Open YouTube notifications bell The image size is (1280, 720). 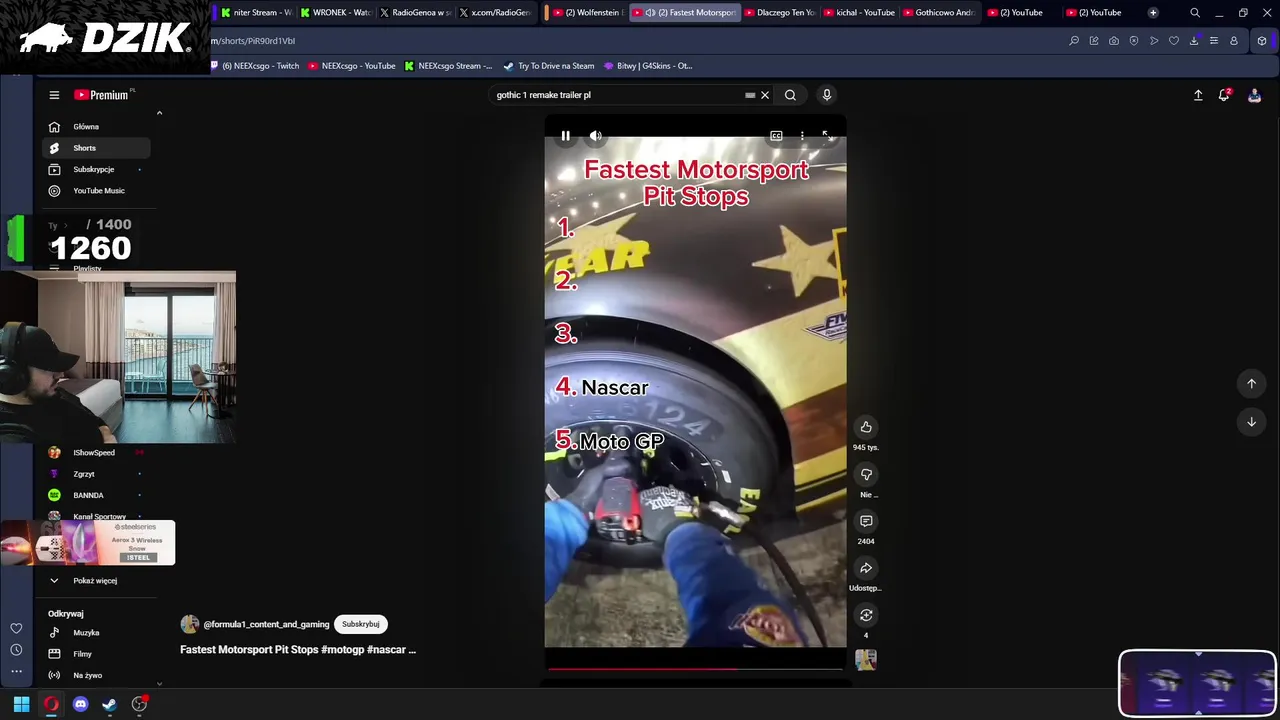click(1224, 95)
